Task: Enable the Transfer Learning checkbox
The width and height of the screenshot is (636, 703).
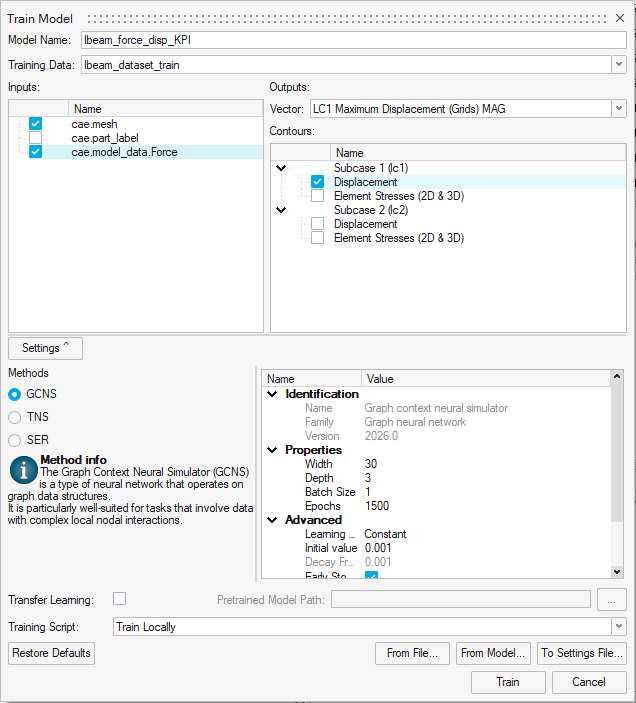Action: click(119, 599)
